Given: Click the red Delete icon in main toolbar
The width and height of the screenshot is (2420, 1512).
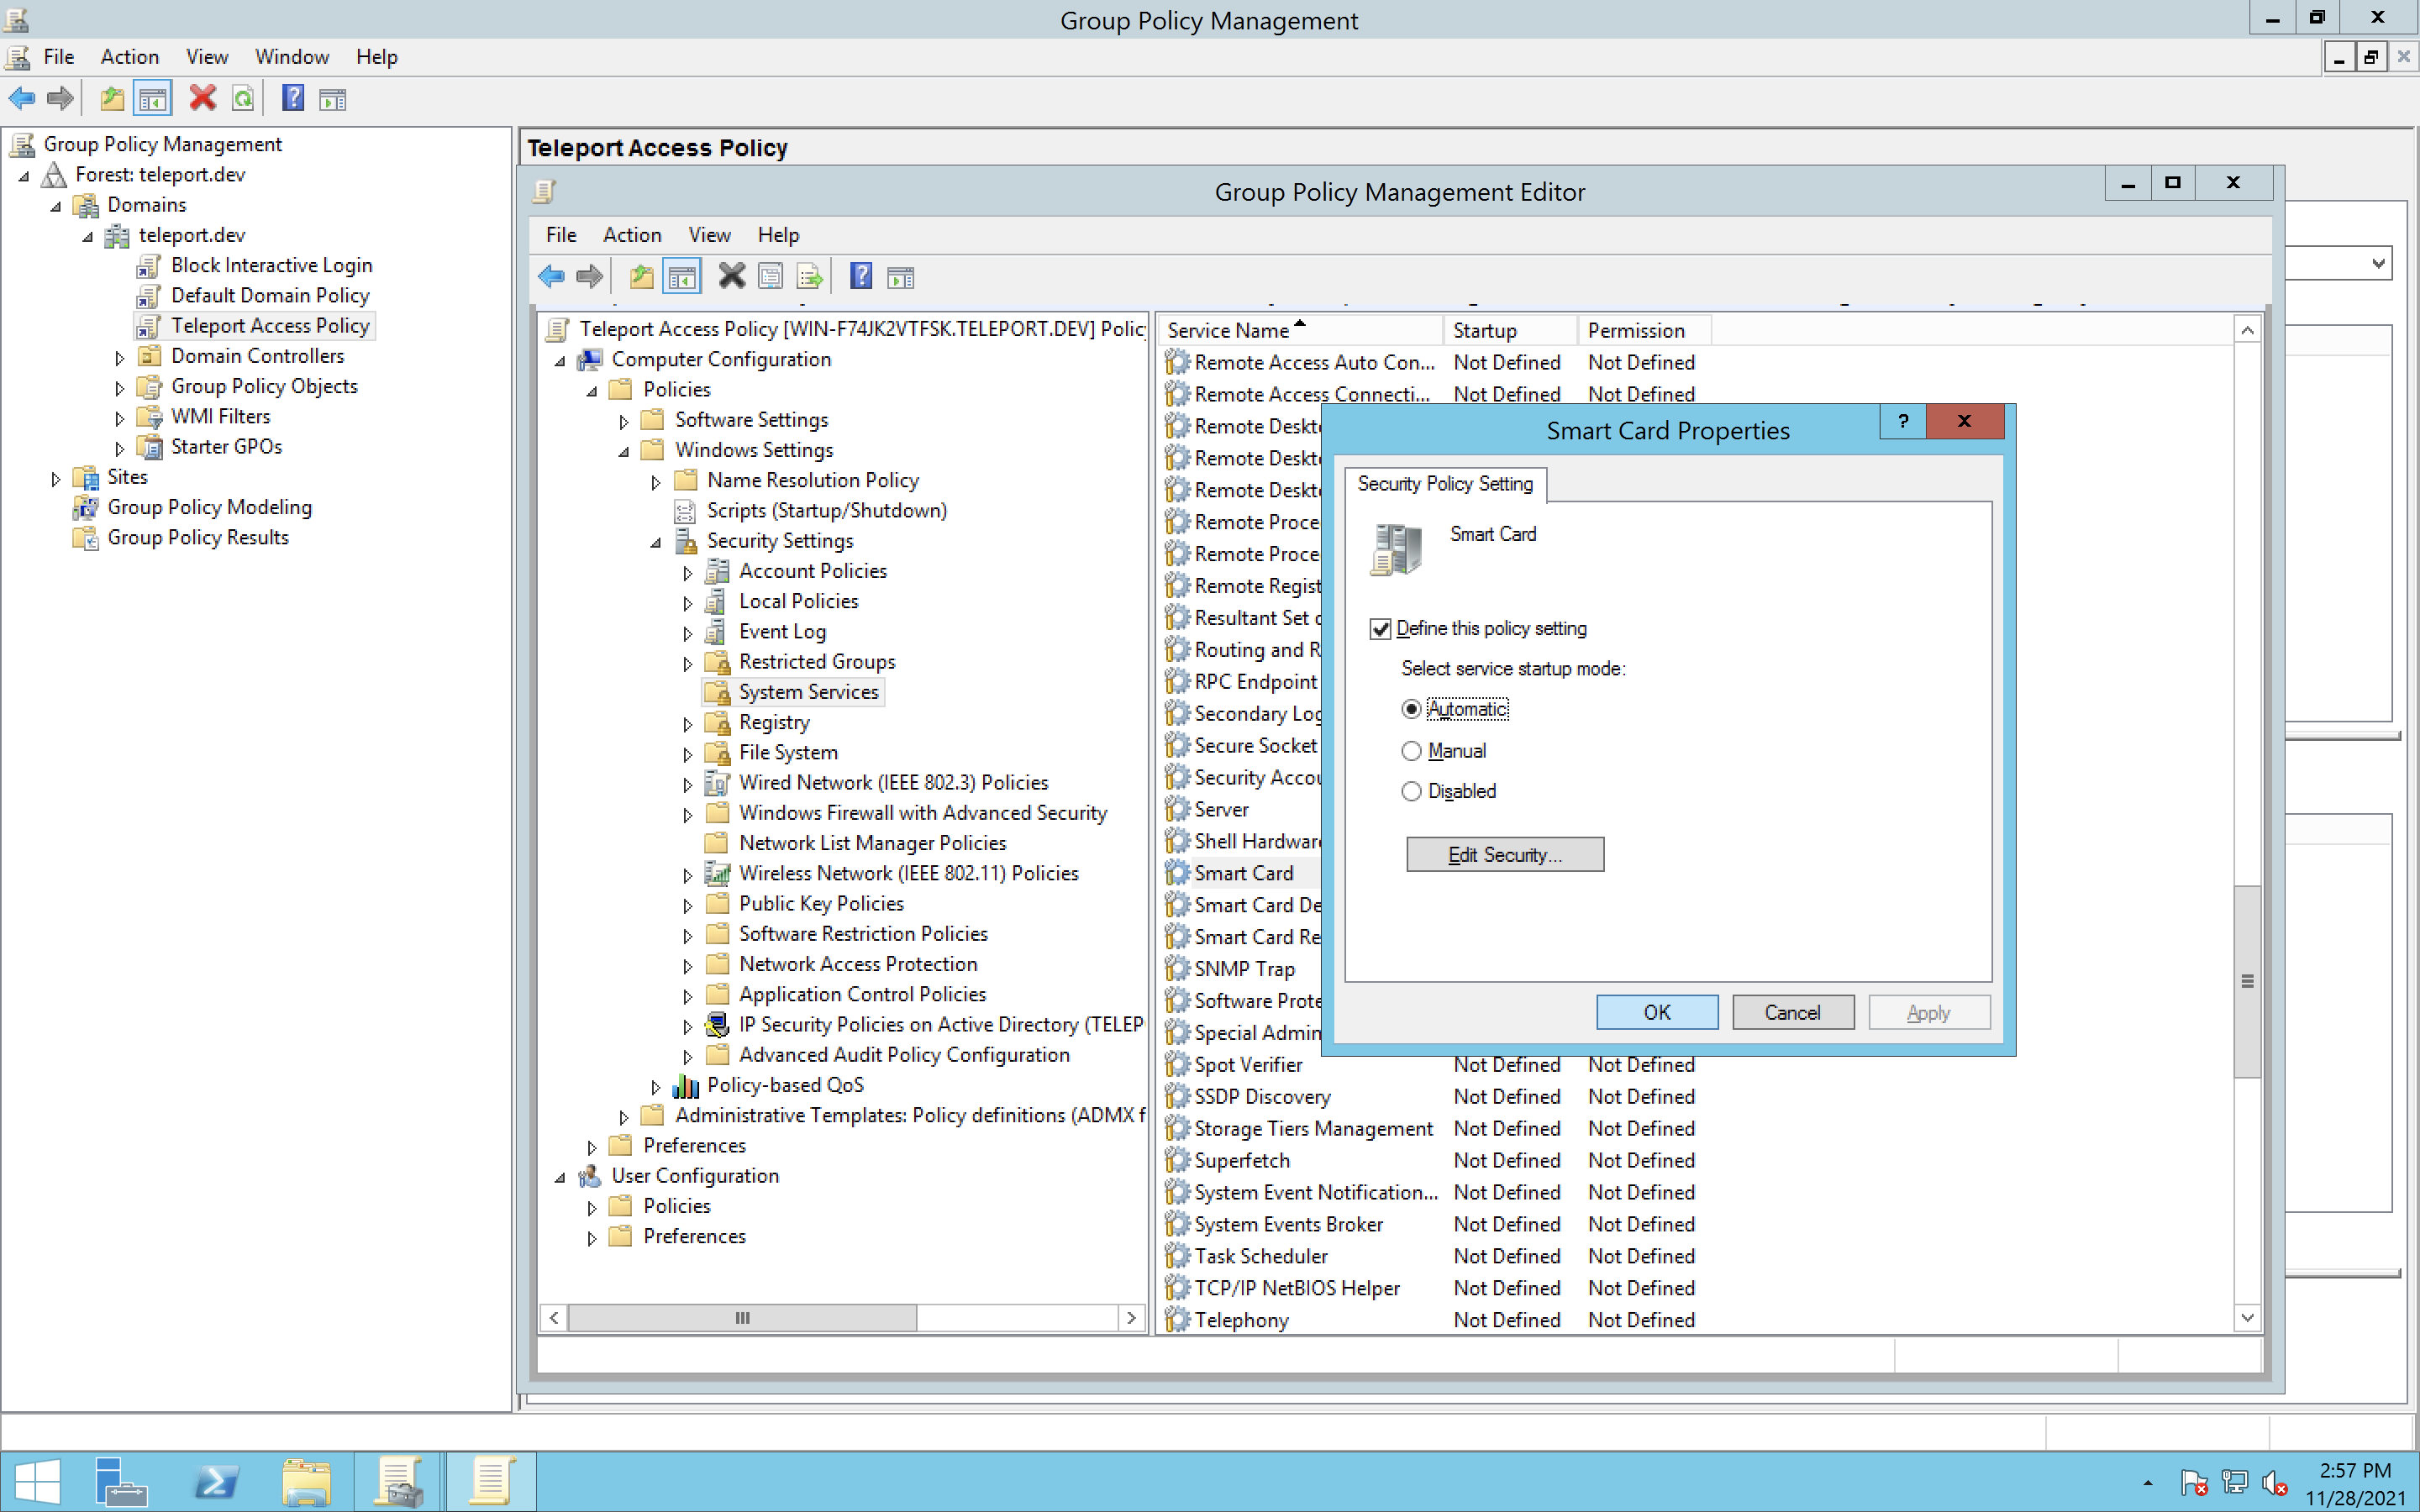Looking at the screenshot, I should coord(203,98).
